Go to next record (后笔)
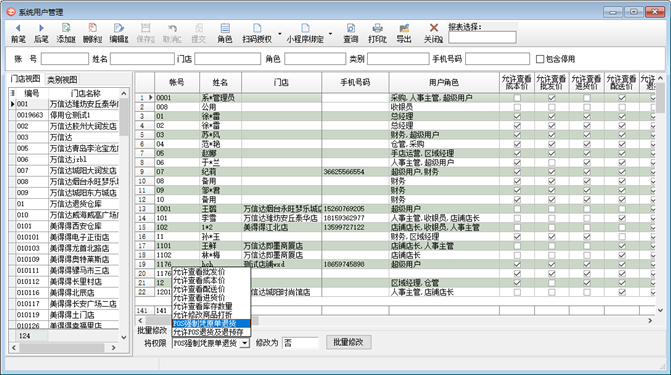Image resolution: width=671 pixels, height=375 pixels. [41, 33]
